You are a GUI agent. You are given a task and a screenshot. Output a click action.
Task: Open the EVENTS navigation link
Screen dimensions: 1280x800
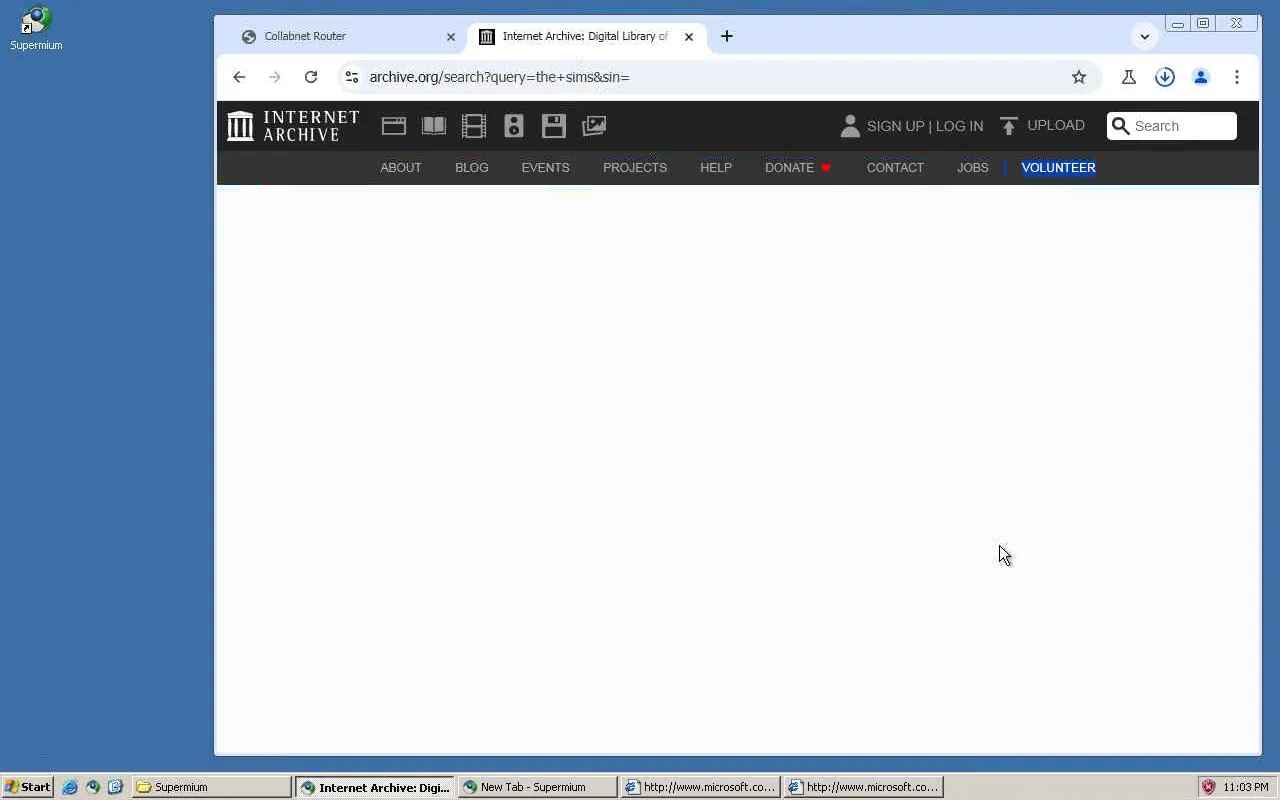pos(545,168)
